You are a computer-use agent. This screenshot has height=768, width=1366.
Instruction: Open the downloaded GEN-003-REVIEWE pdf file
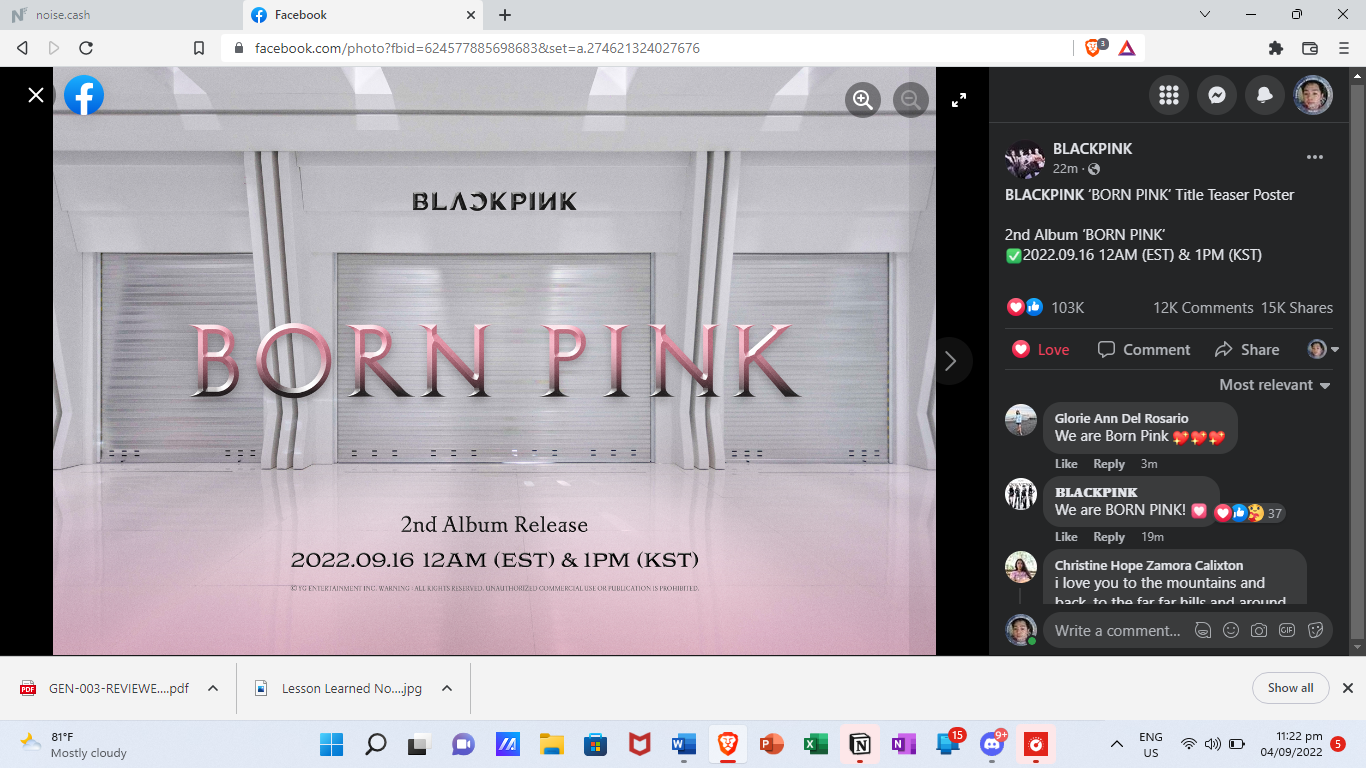(105, 688)
